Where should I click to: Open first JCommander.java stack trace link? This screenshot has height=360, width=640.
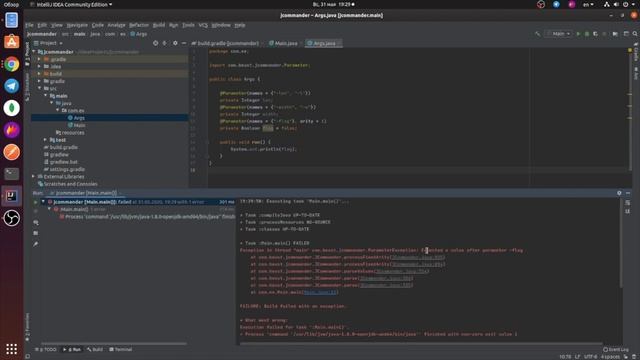tap(417, 257)
